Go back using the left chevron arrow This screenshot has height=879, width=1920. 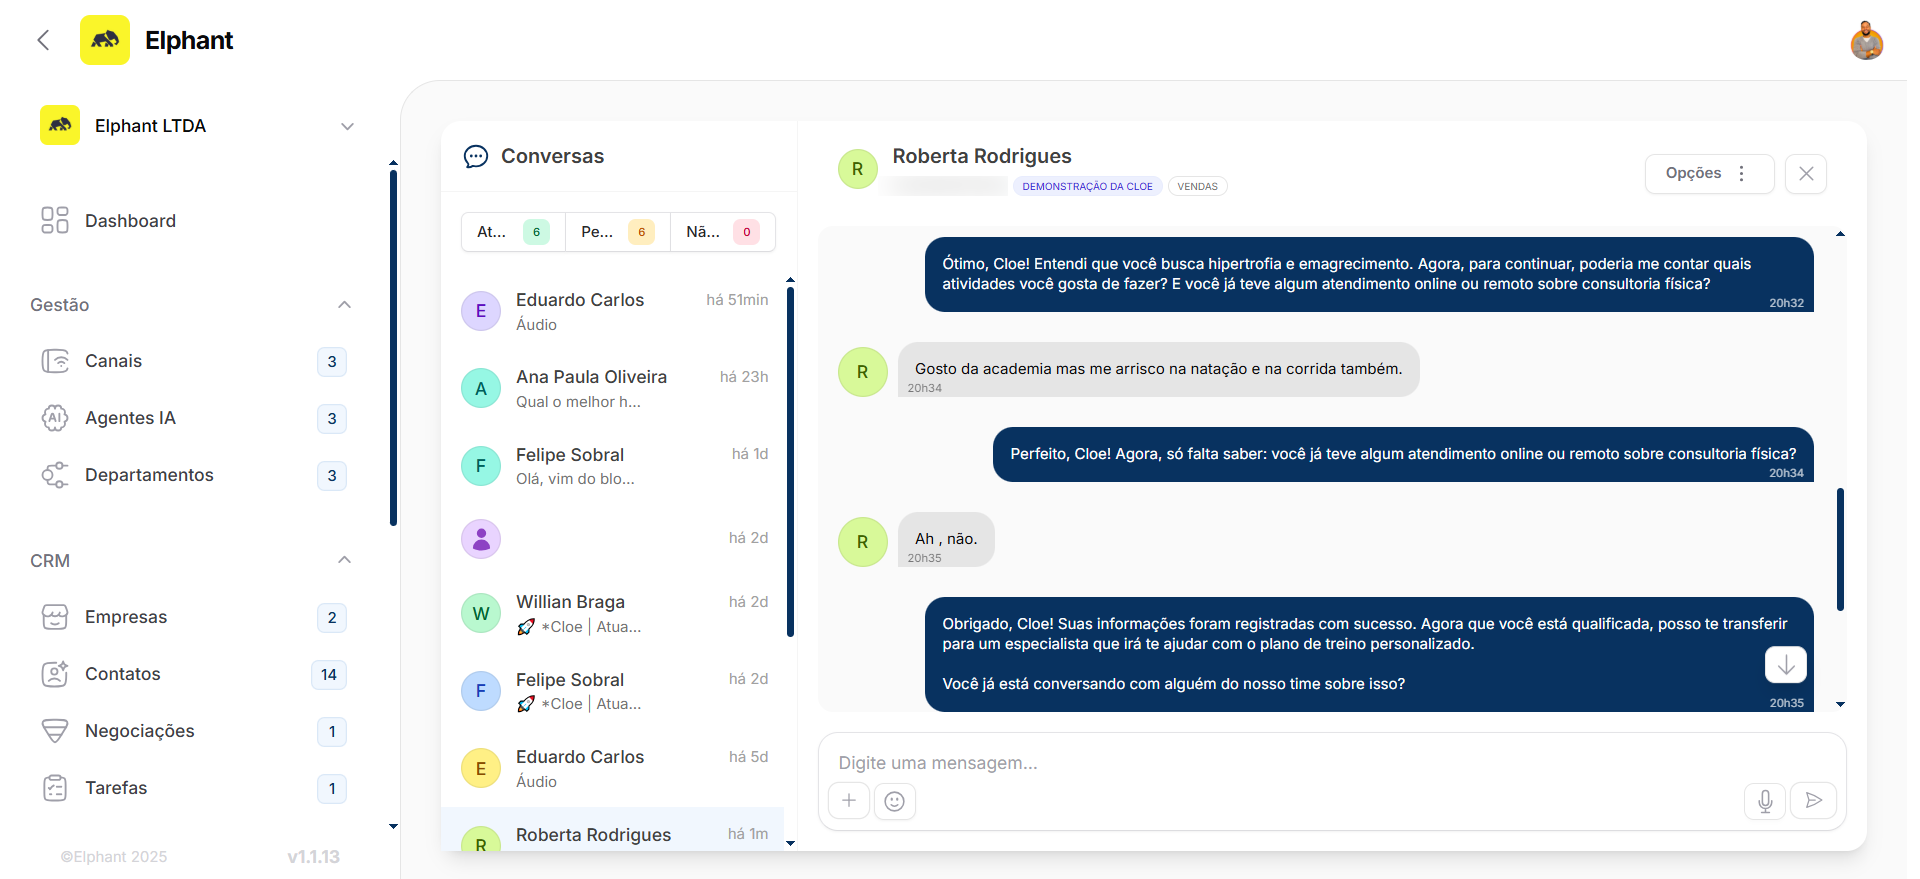(43, 40)
